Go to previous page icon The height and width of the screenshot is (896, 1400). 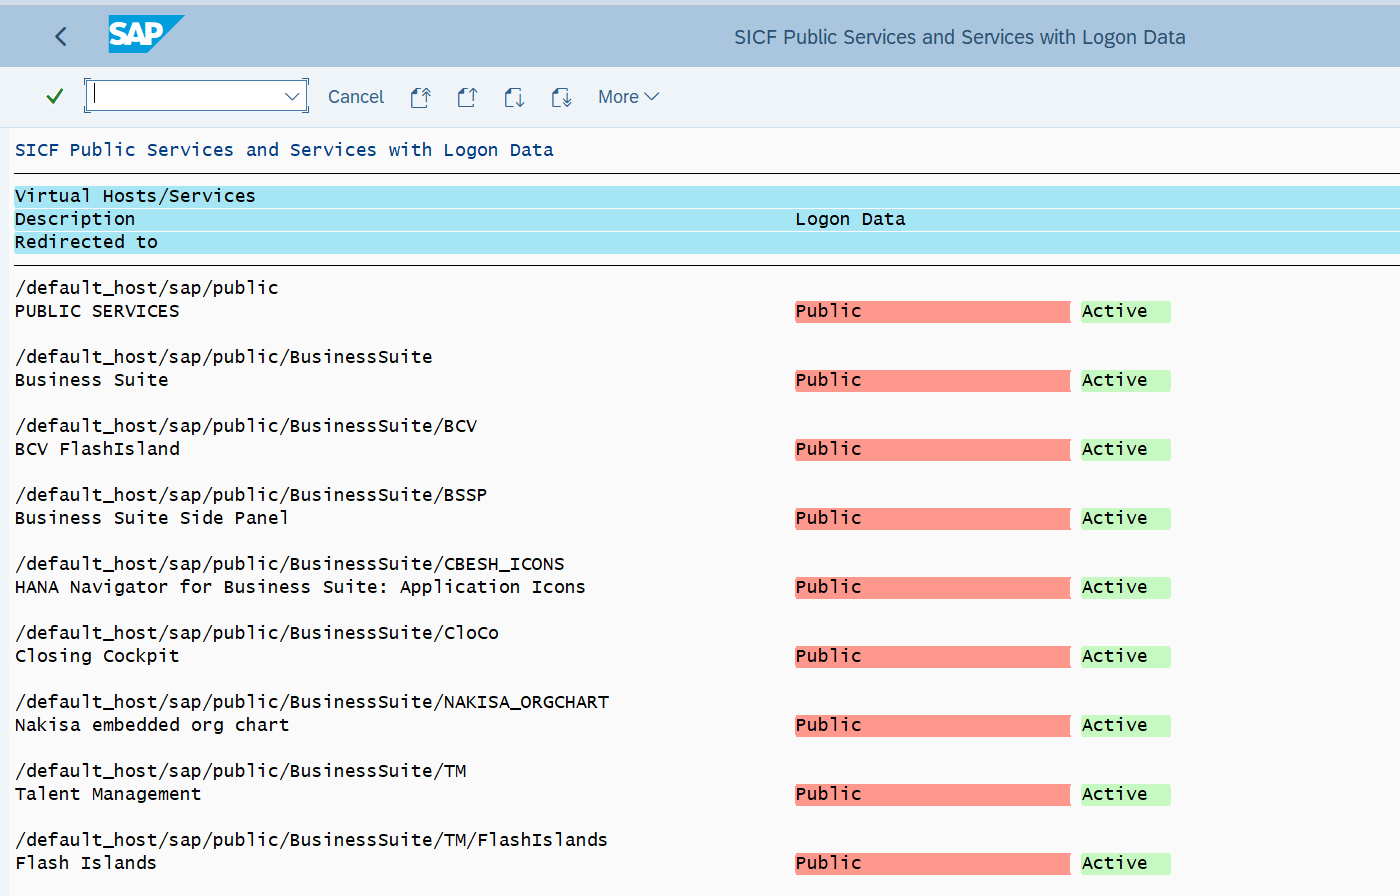pyautogui.click(x=467, y=97)
